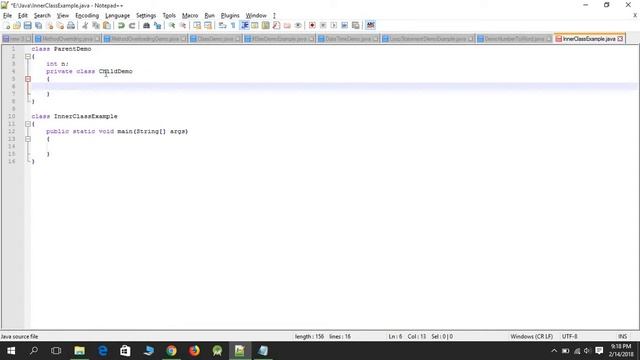This screenshot has width=640, height=360.
Task: Open the Run menu
Action: pyautogui.click(x=209, y=16)
